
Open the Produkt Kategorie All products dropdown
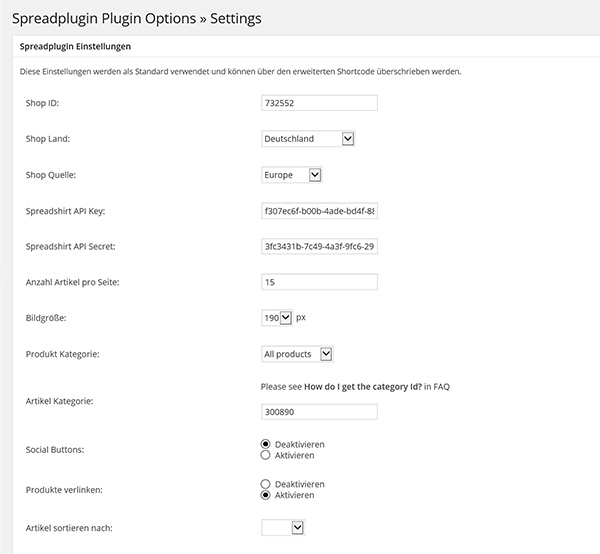[x=297, y=354]
